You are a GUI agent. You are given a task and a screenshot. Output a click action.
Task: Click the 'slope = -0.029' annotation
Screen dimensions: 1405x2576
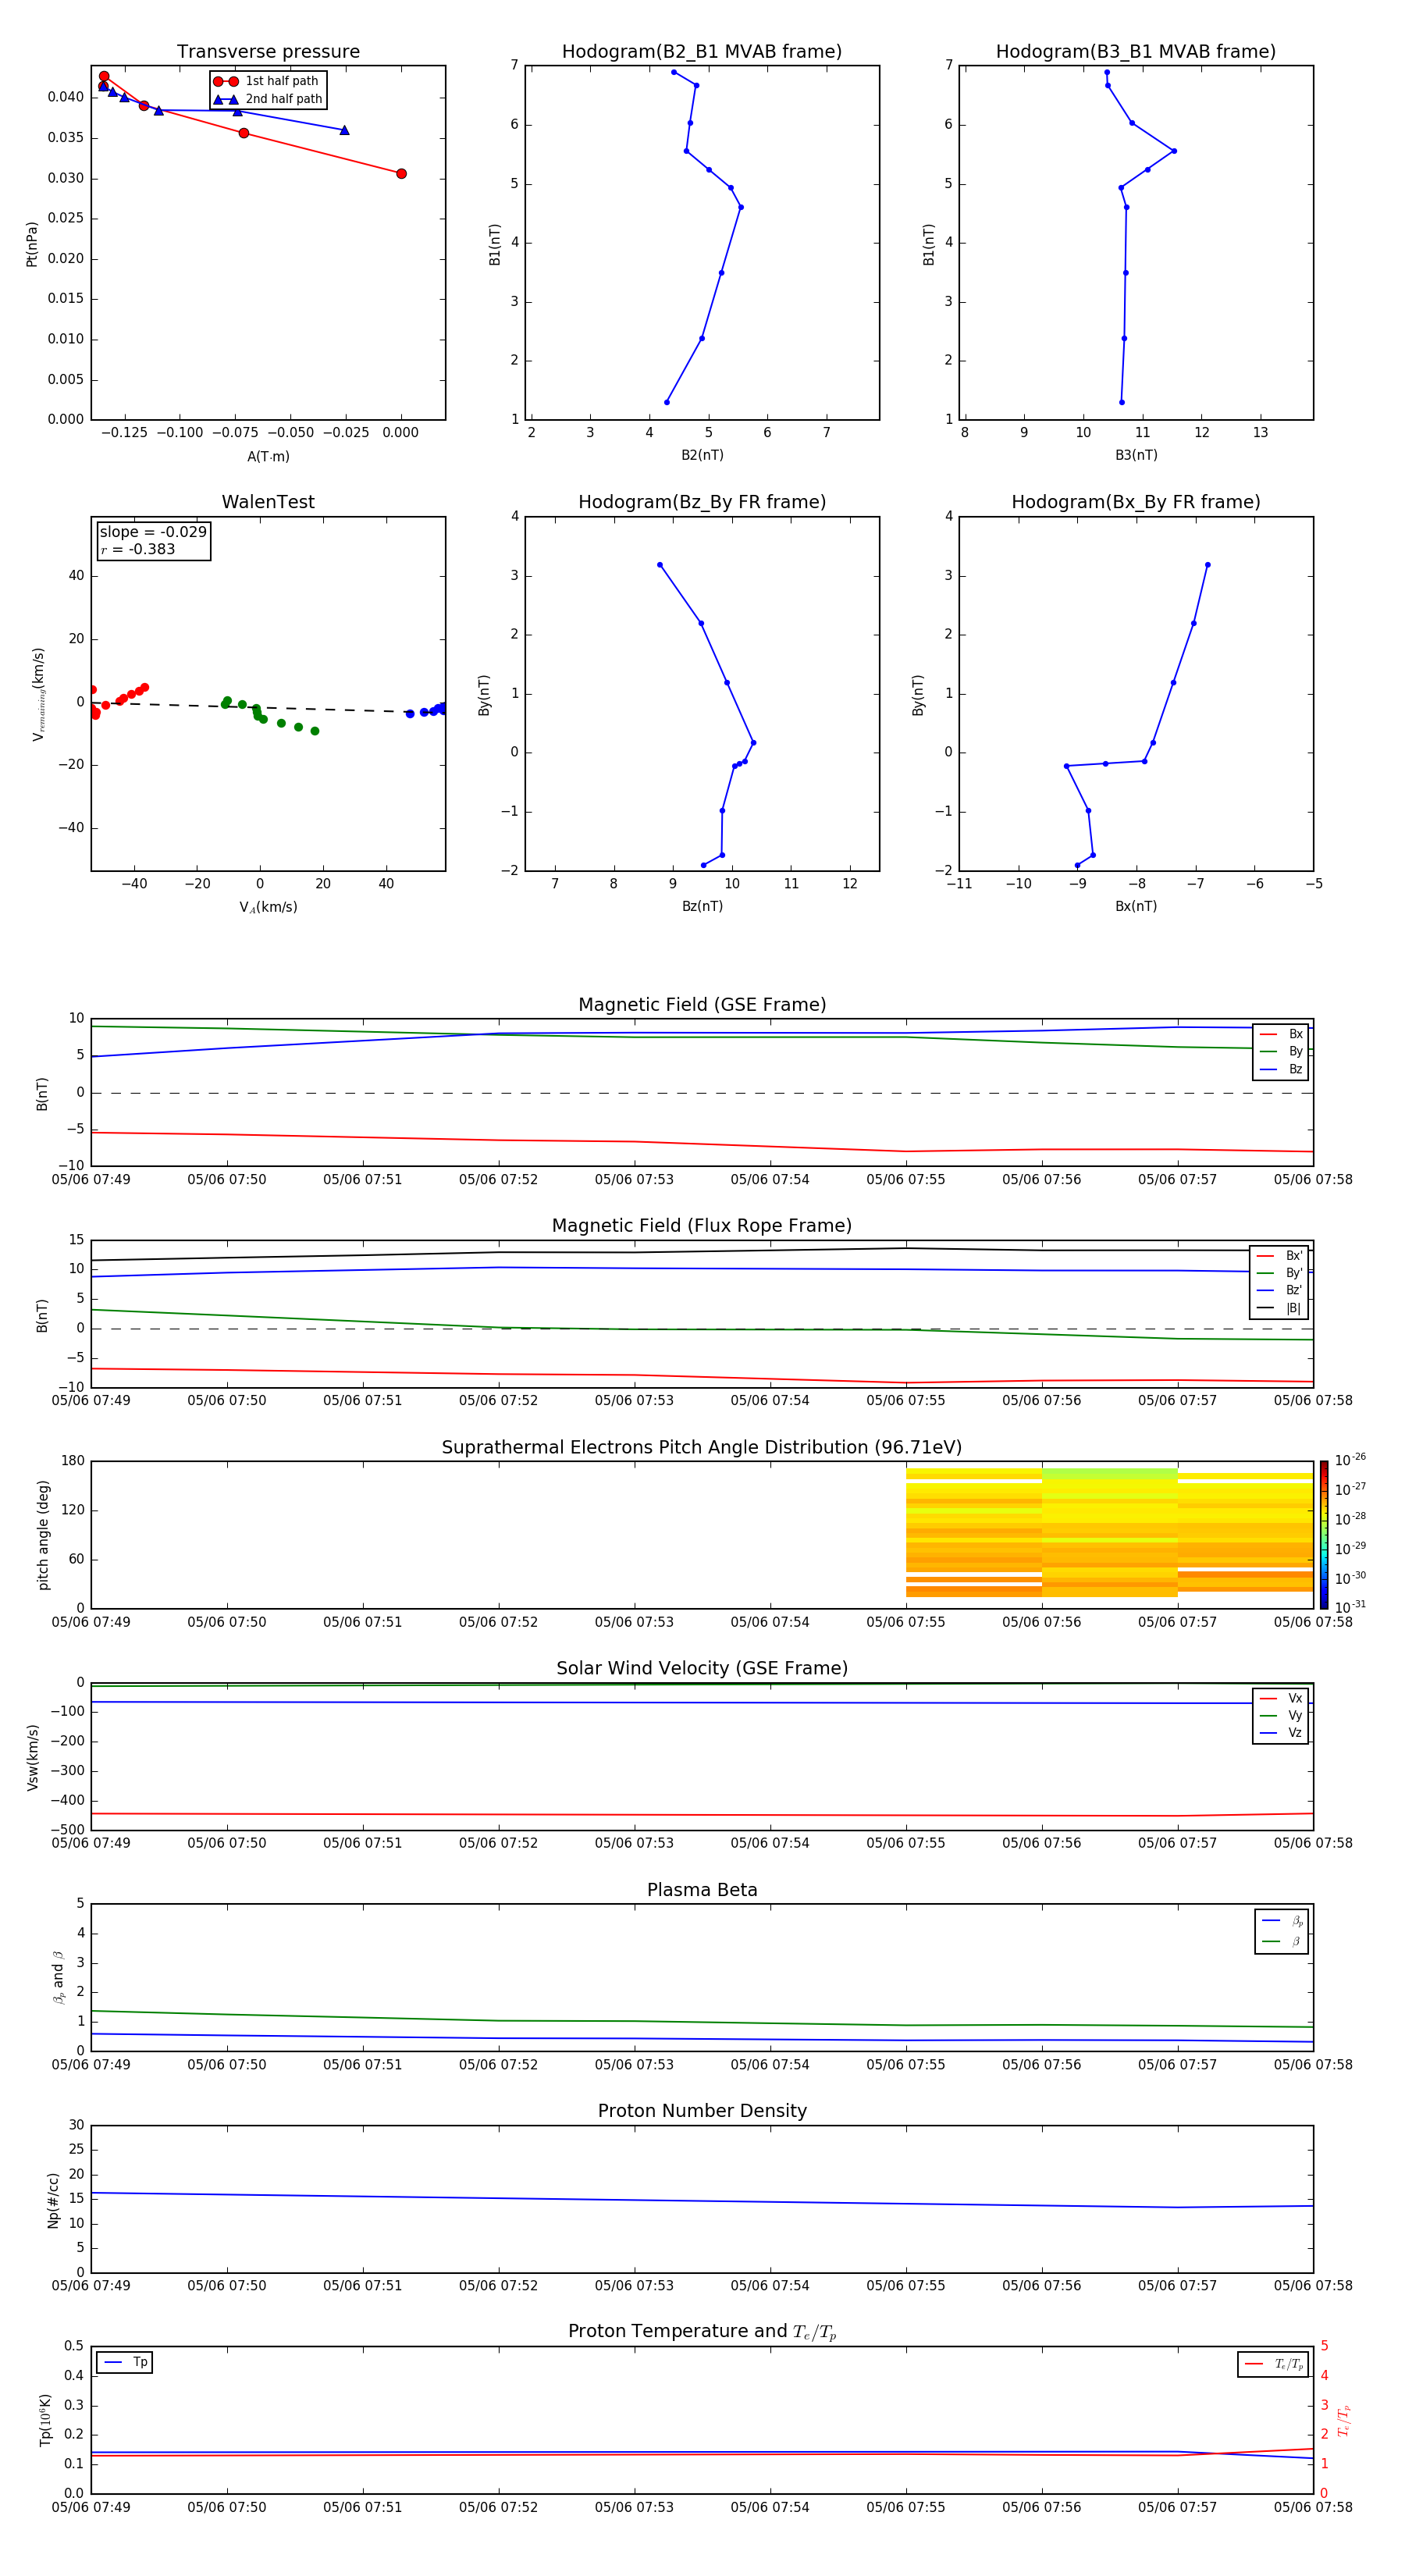point(153,532)
